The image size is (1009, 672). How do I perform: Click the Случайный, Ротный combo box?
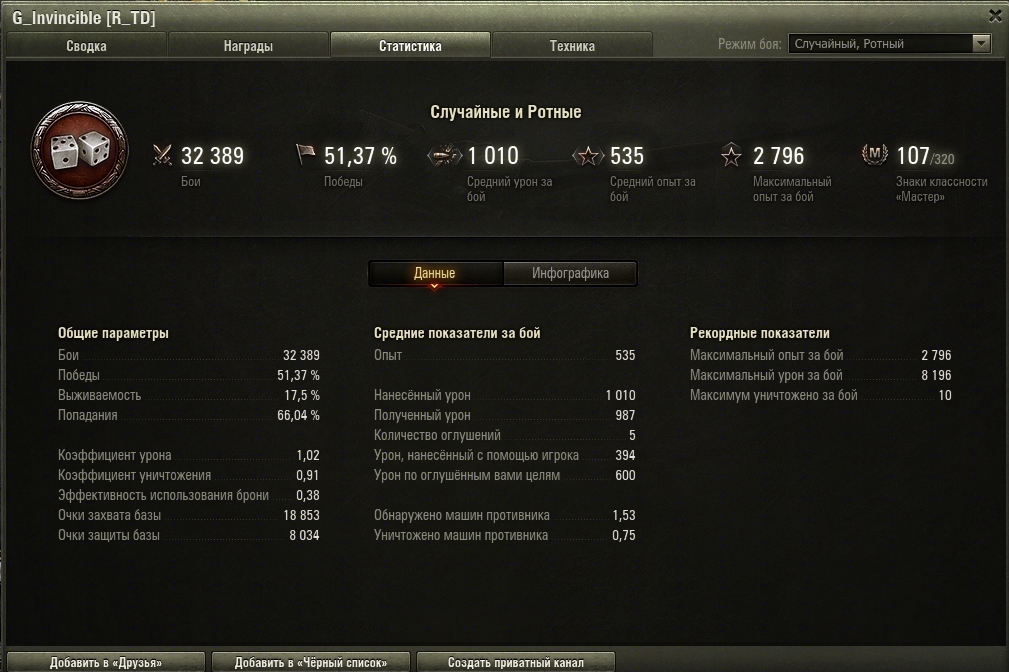click(889, 43)
